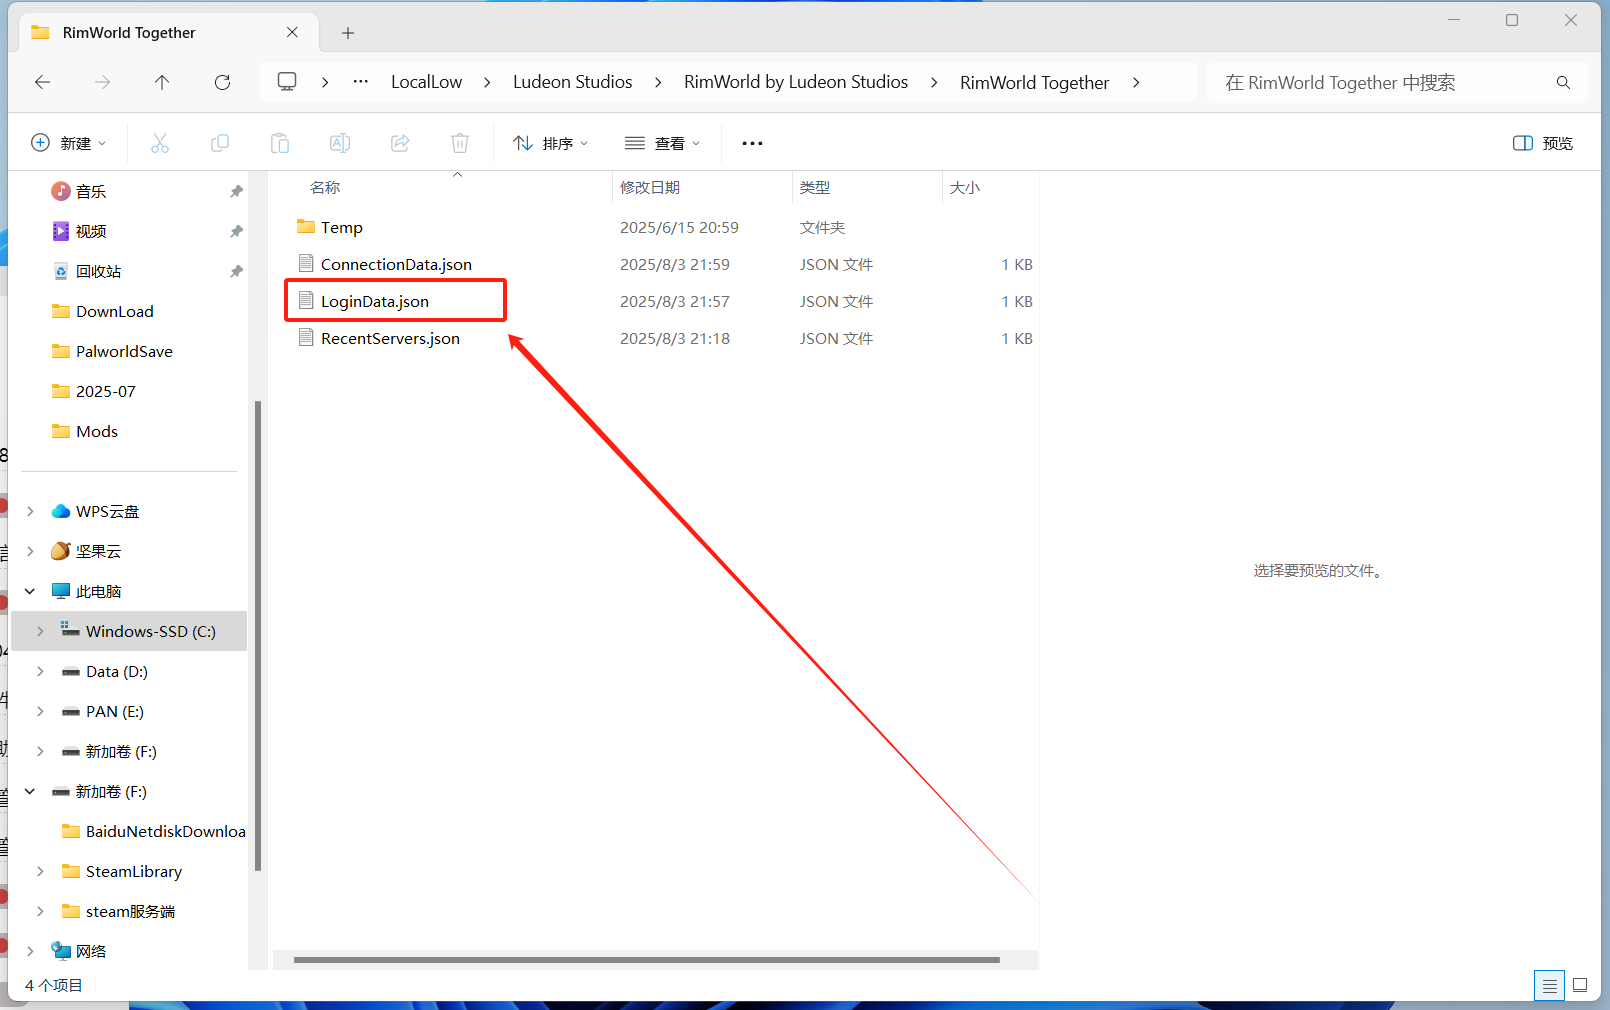The image size is (1610, 1010).
Task: Click the navigation pane vertical scrollbar
Action: click(258, 635)
